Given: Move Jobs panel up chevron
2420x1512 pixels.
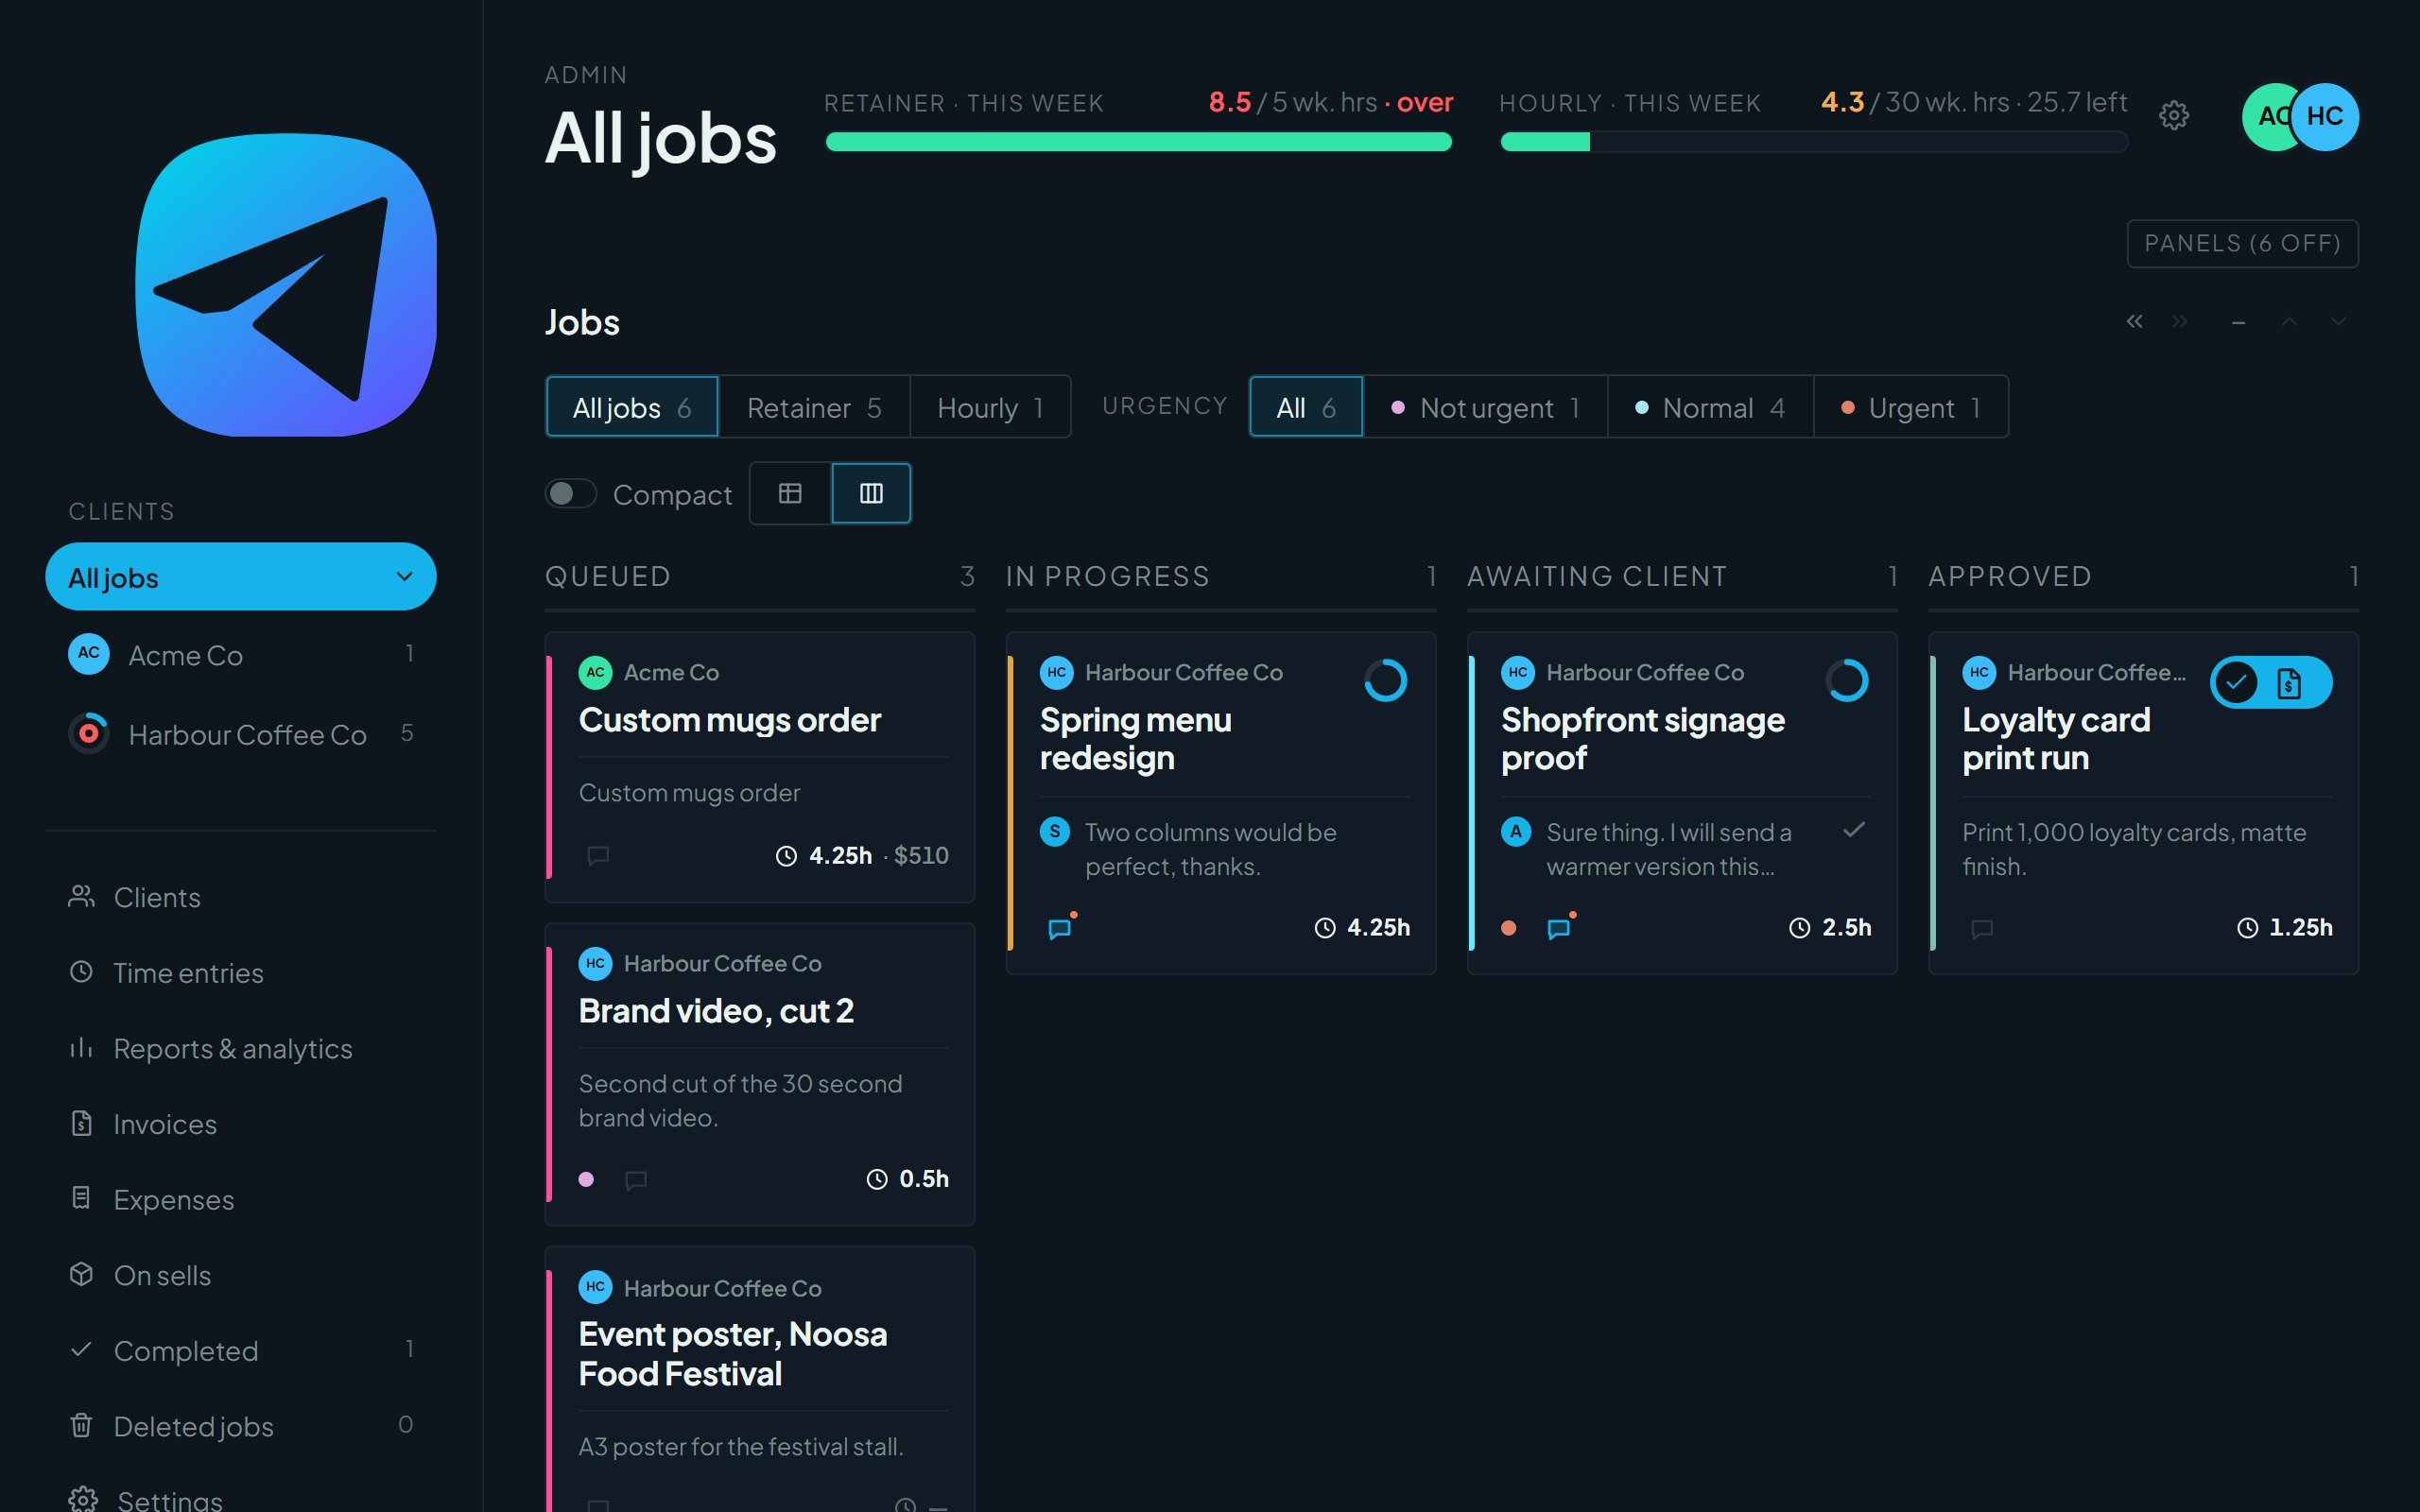Looking at the screenshot, I should tap(2289, 321).
